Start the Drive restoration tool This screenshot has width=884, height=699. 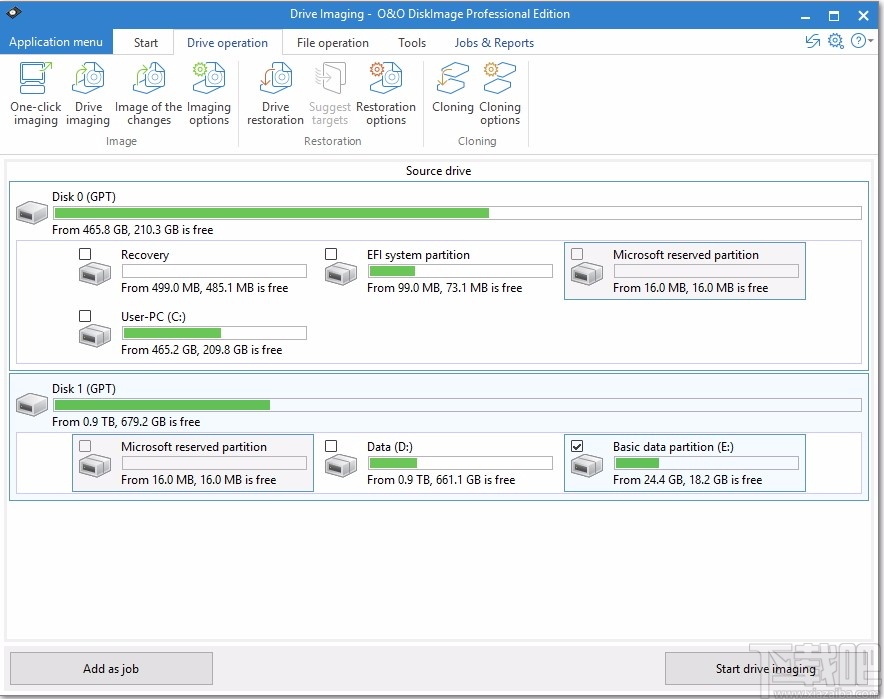274,92
